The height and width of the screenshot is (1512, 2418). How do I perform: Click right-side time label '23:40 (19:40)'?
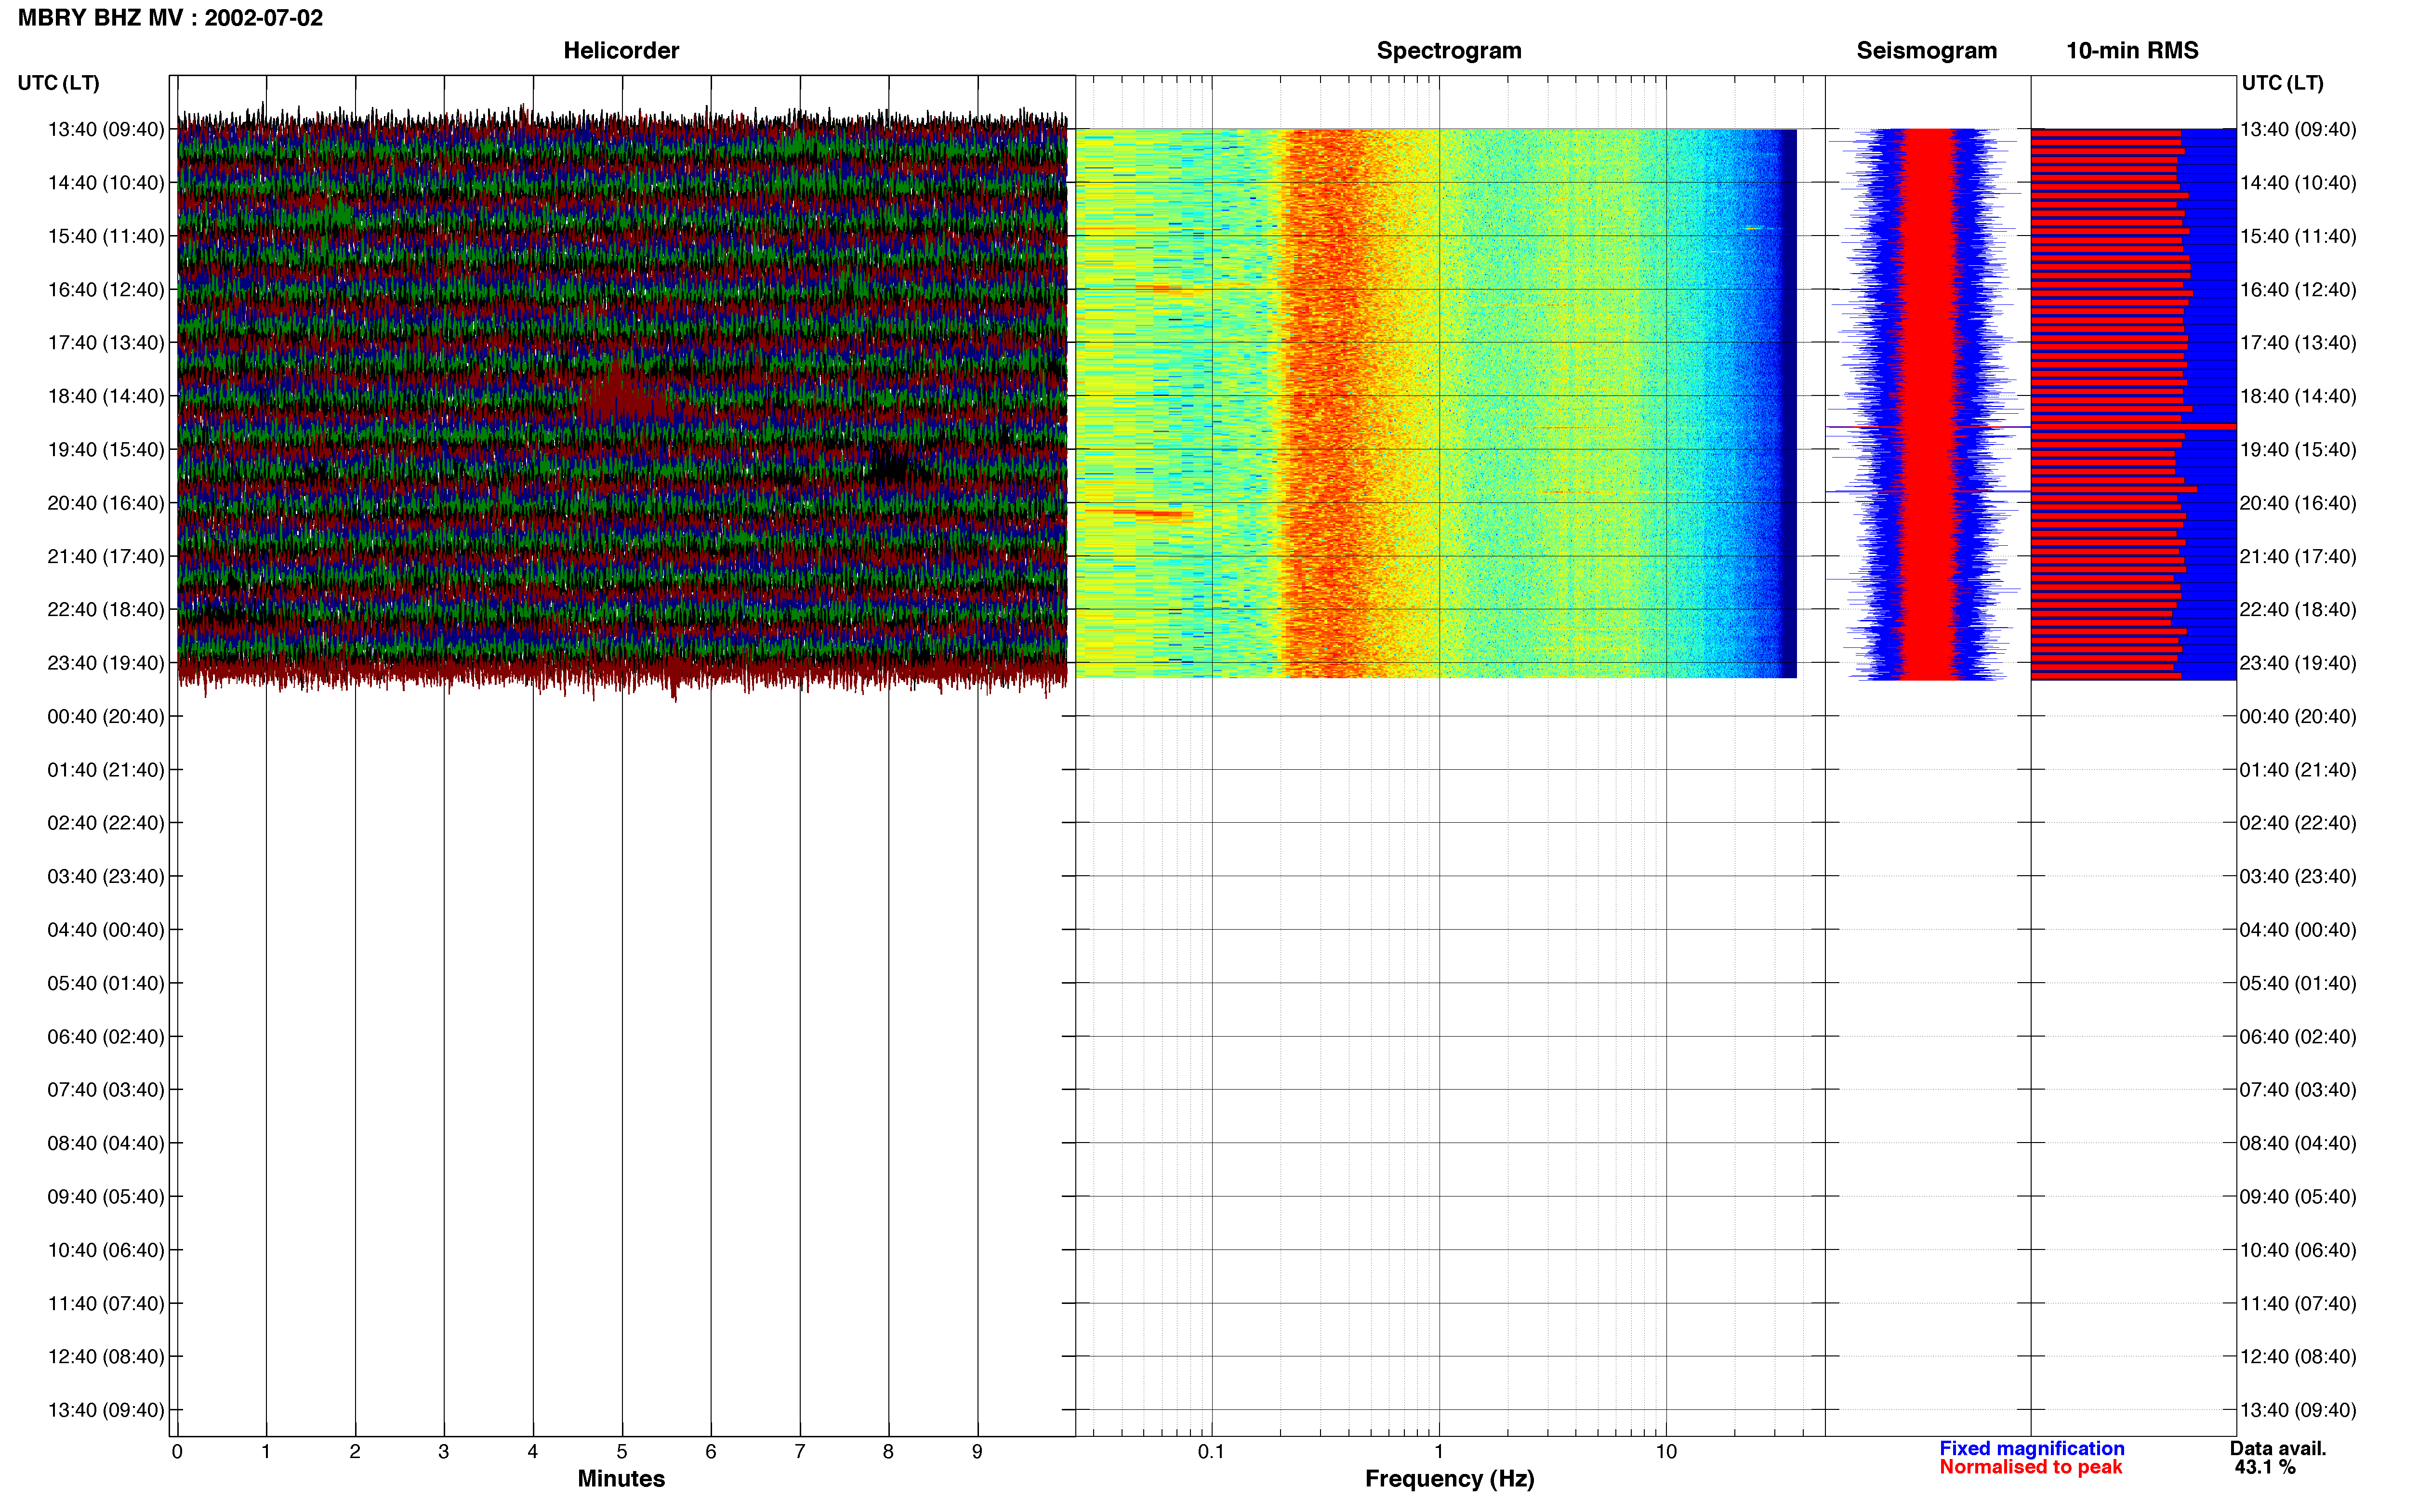[2298, 663]
